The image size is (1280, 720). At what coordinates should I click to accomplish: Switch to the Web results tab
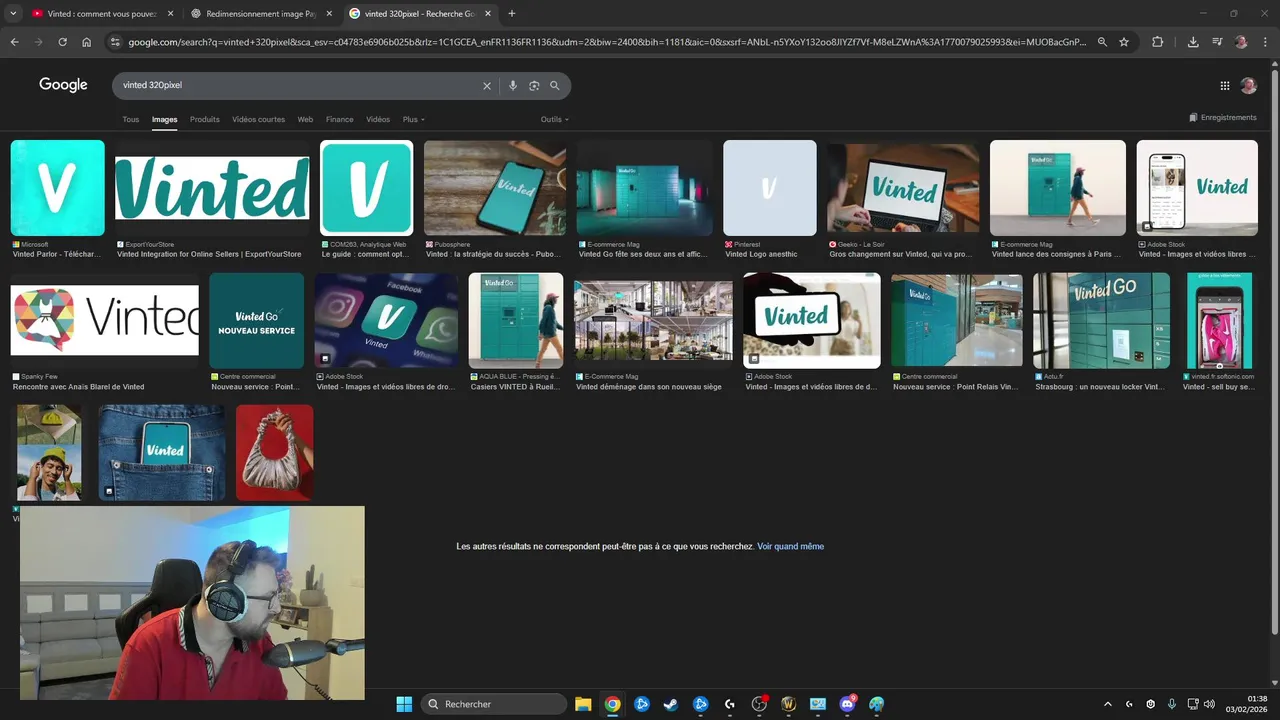coord(305,119)
